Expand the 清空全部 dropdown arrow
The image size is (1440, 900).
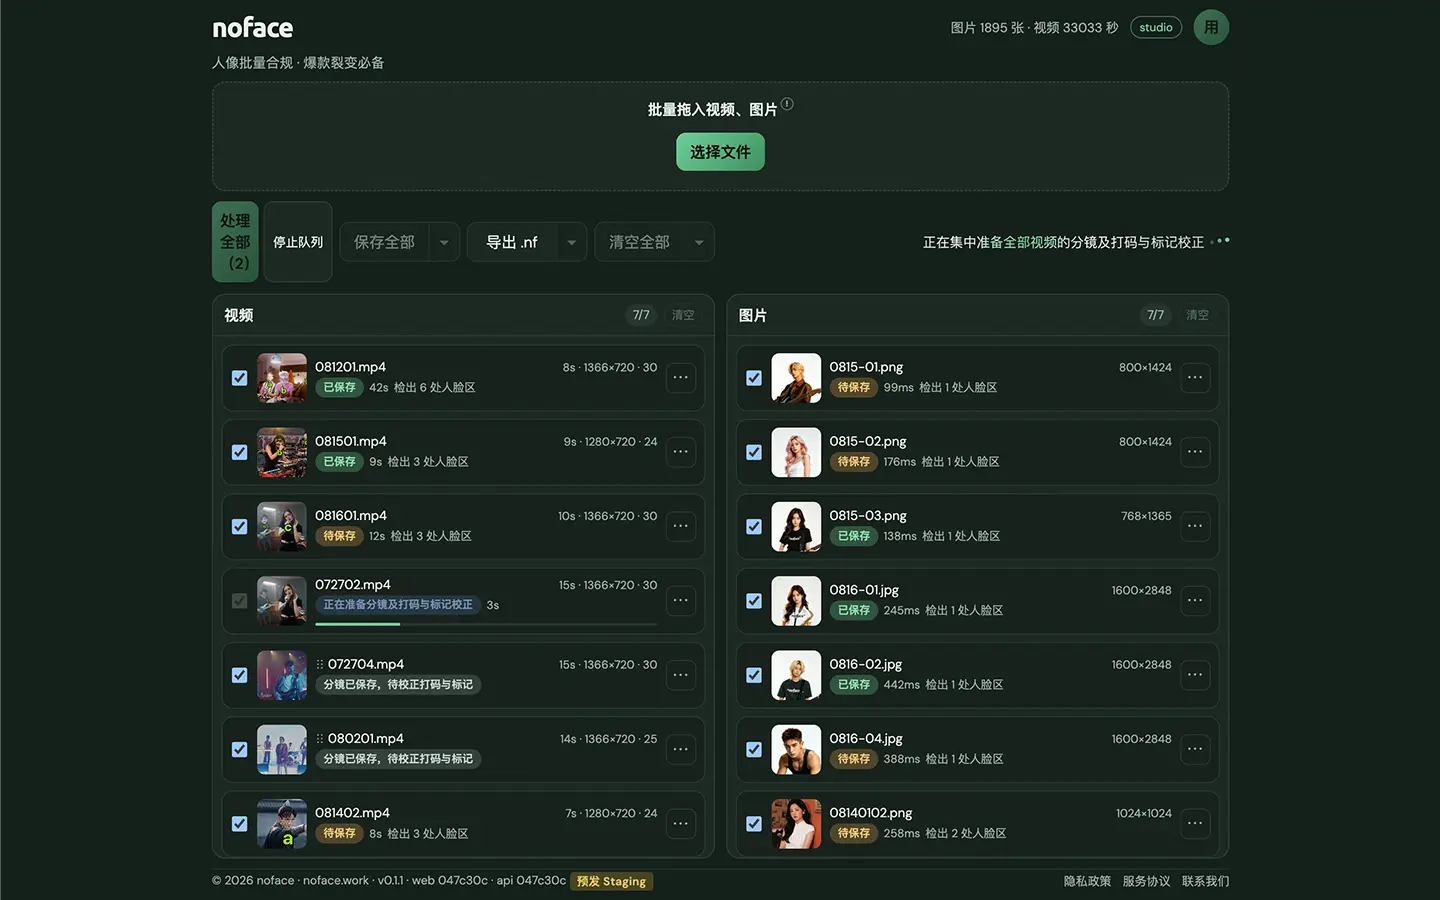(x=699, y=242)
